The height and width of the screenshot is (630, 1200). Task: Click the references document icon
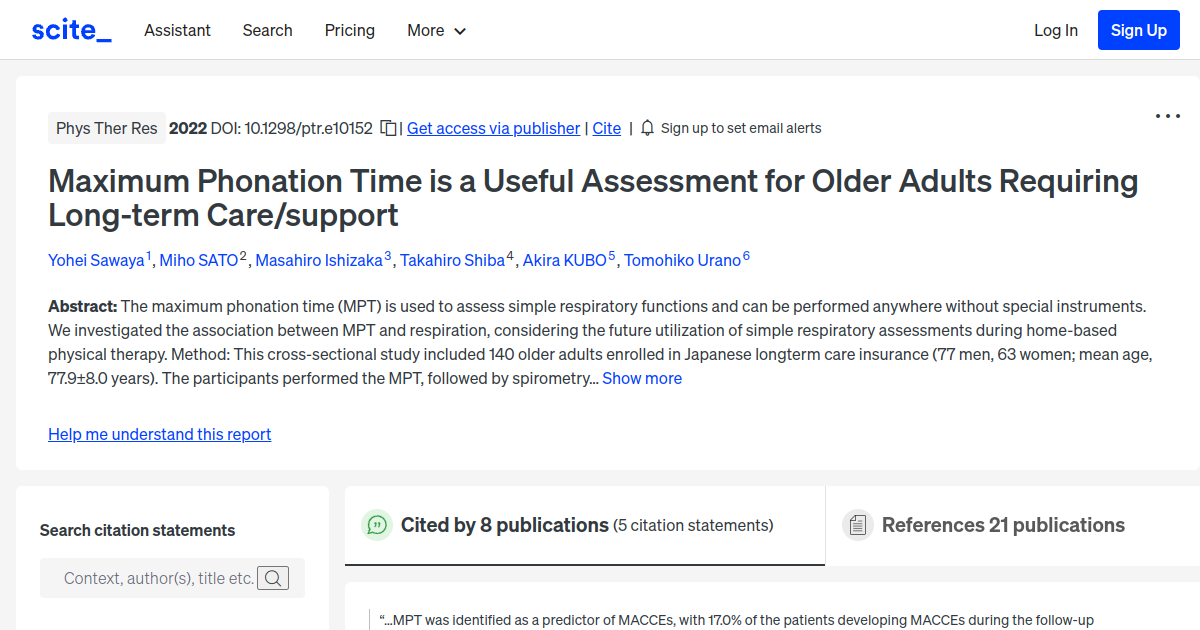(858, 524)
